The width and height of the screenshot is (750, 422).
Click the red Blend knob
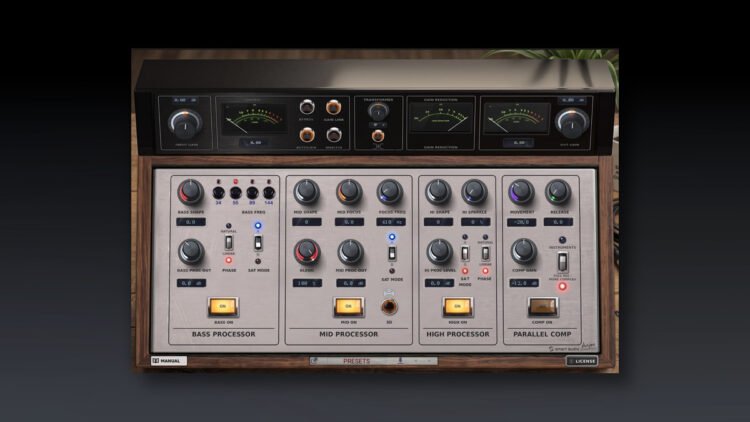click(307, 252)
